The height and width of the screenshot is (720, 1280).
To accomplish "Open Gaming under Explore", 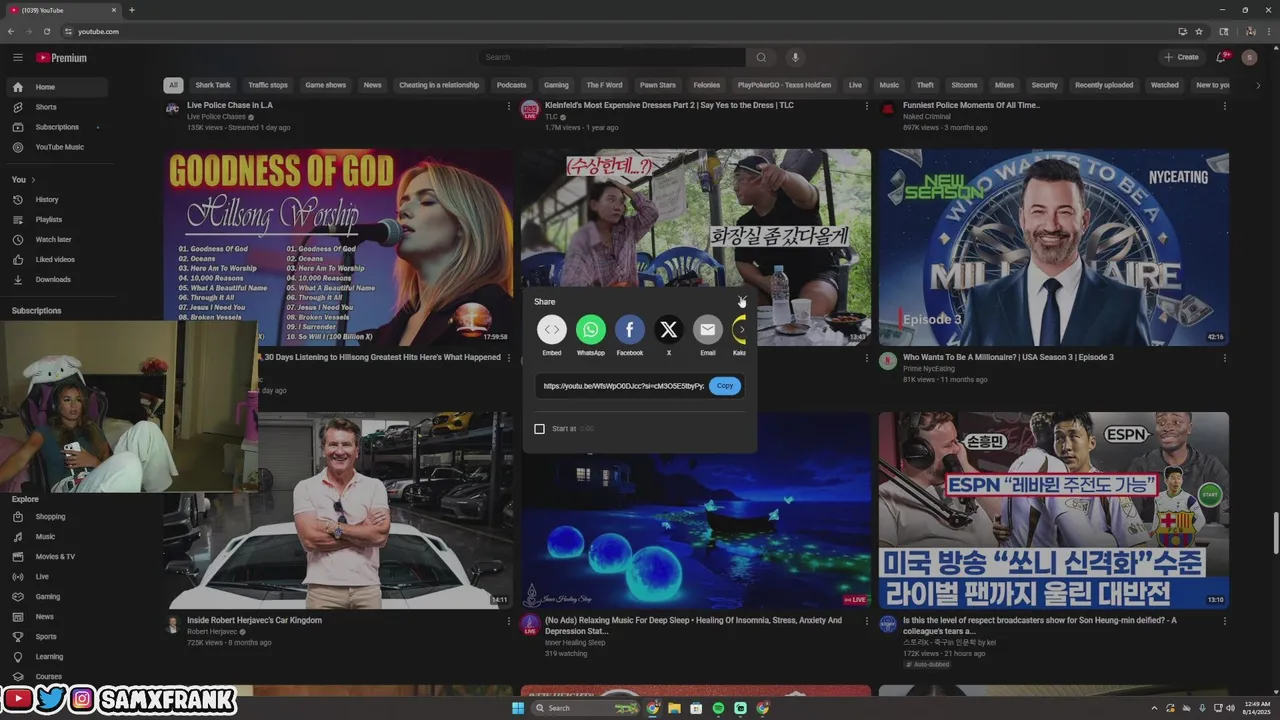I will 57,596.
